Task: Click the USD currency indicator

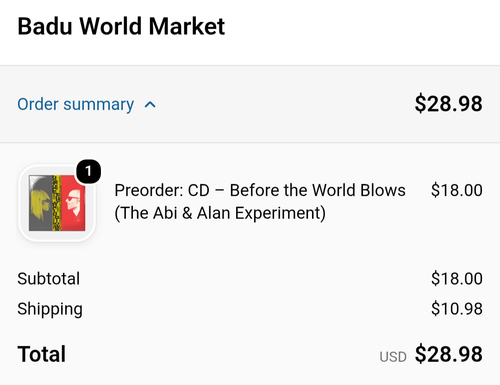Action: (393, 357)
